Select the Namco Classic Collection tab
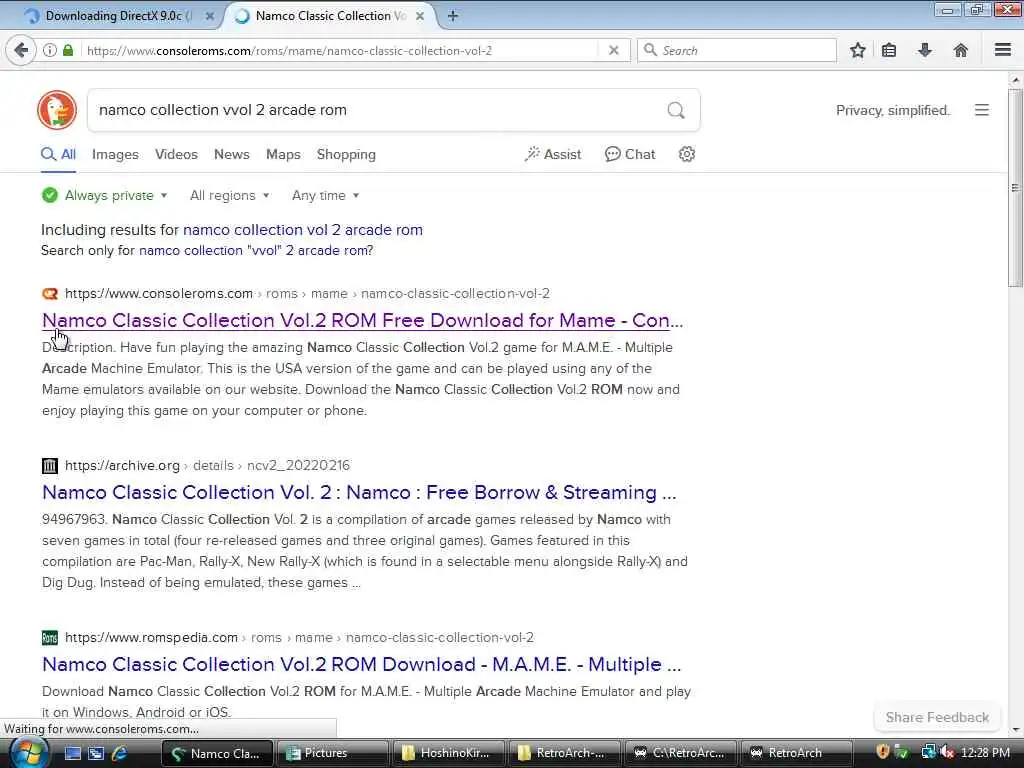 coord(330,16)
